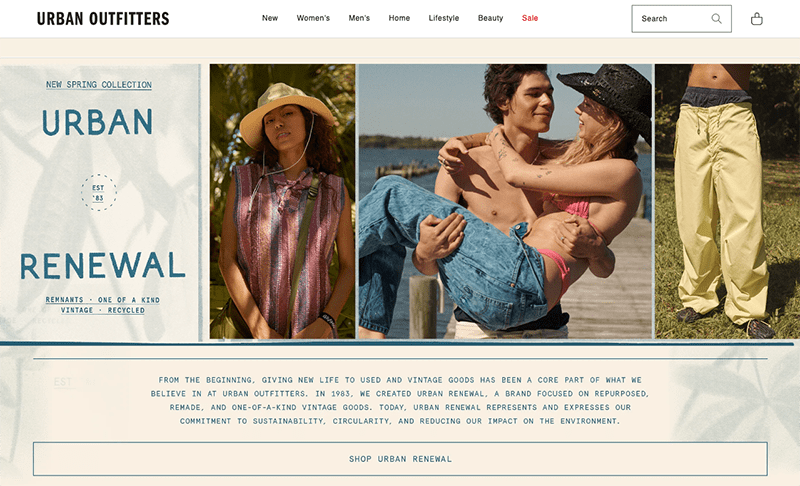The image size is (800, 486).
Task: Click the Shop Urban Renewal button
Action: pos(400,459)
